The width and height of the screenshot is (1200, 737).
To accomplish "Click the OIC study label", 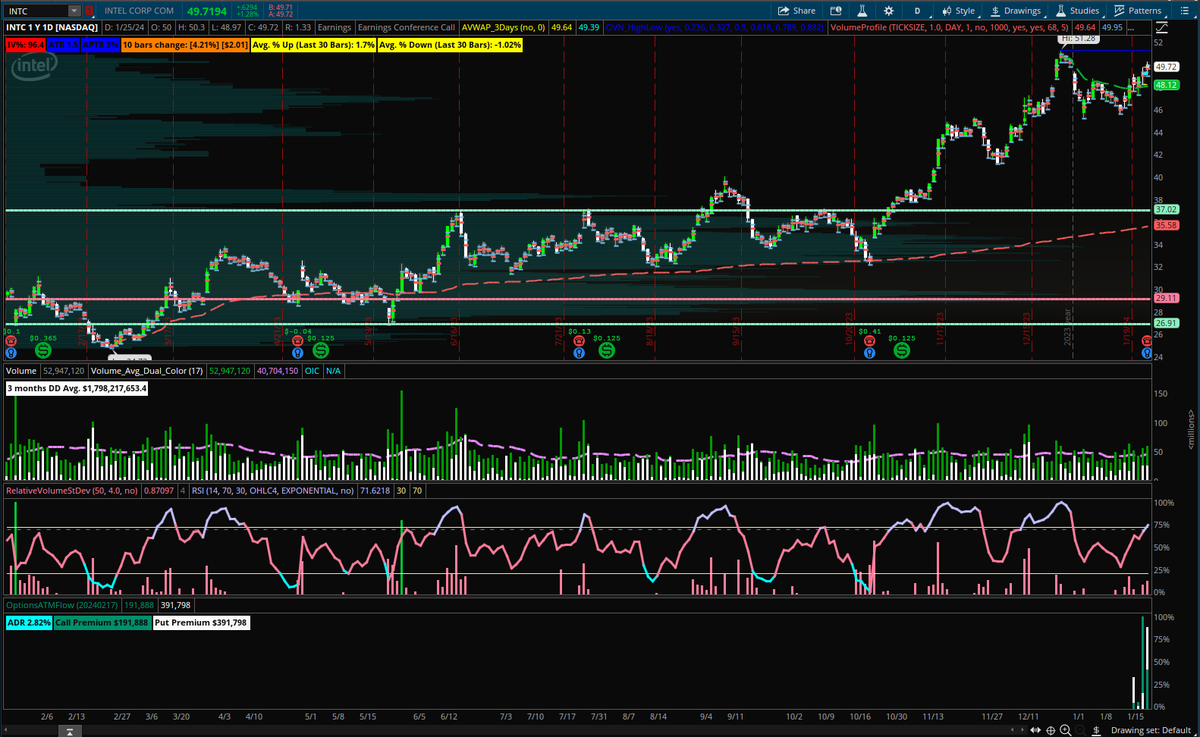I will pos(311,371).
